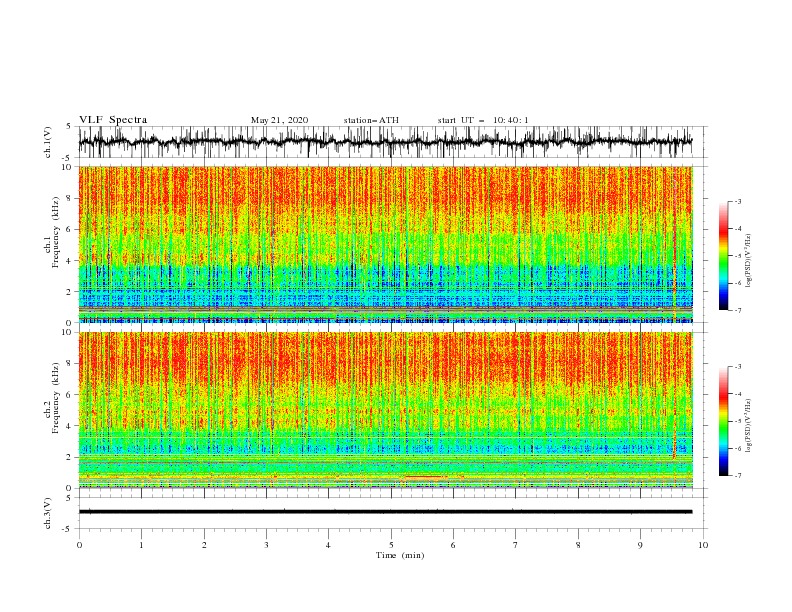Click the time axis tick label "8"
The height and width of the screenshot is (612, 792).
click(578, 545)
